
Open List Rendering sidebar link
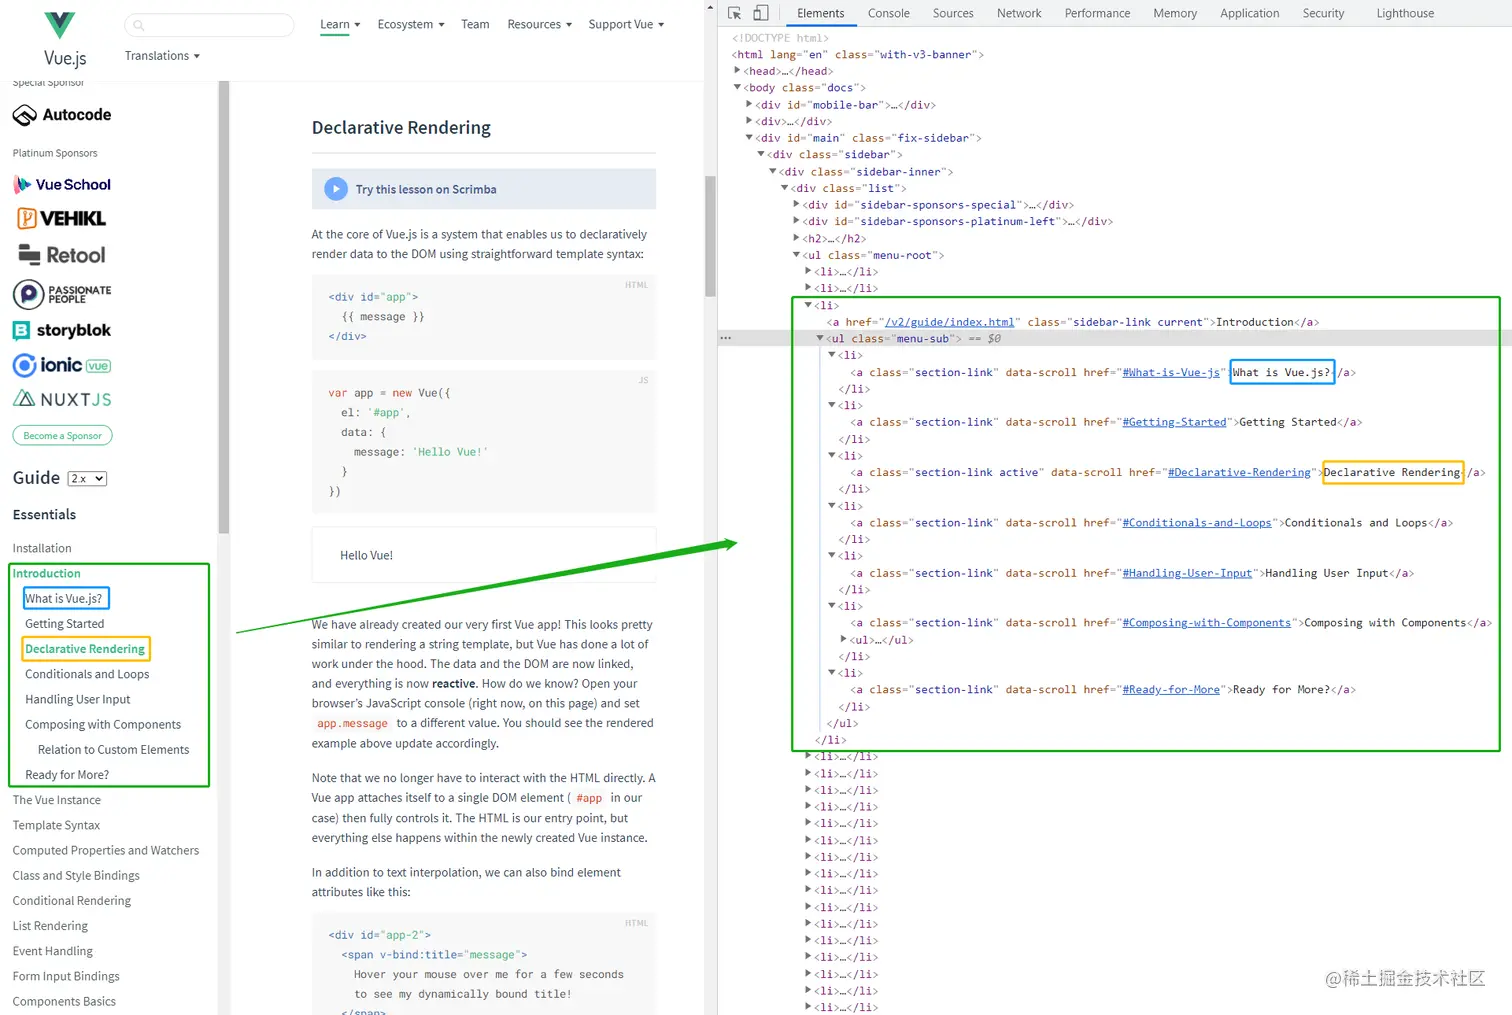tap(50, 926)
